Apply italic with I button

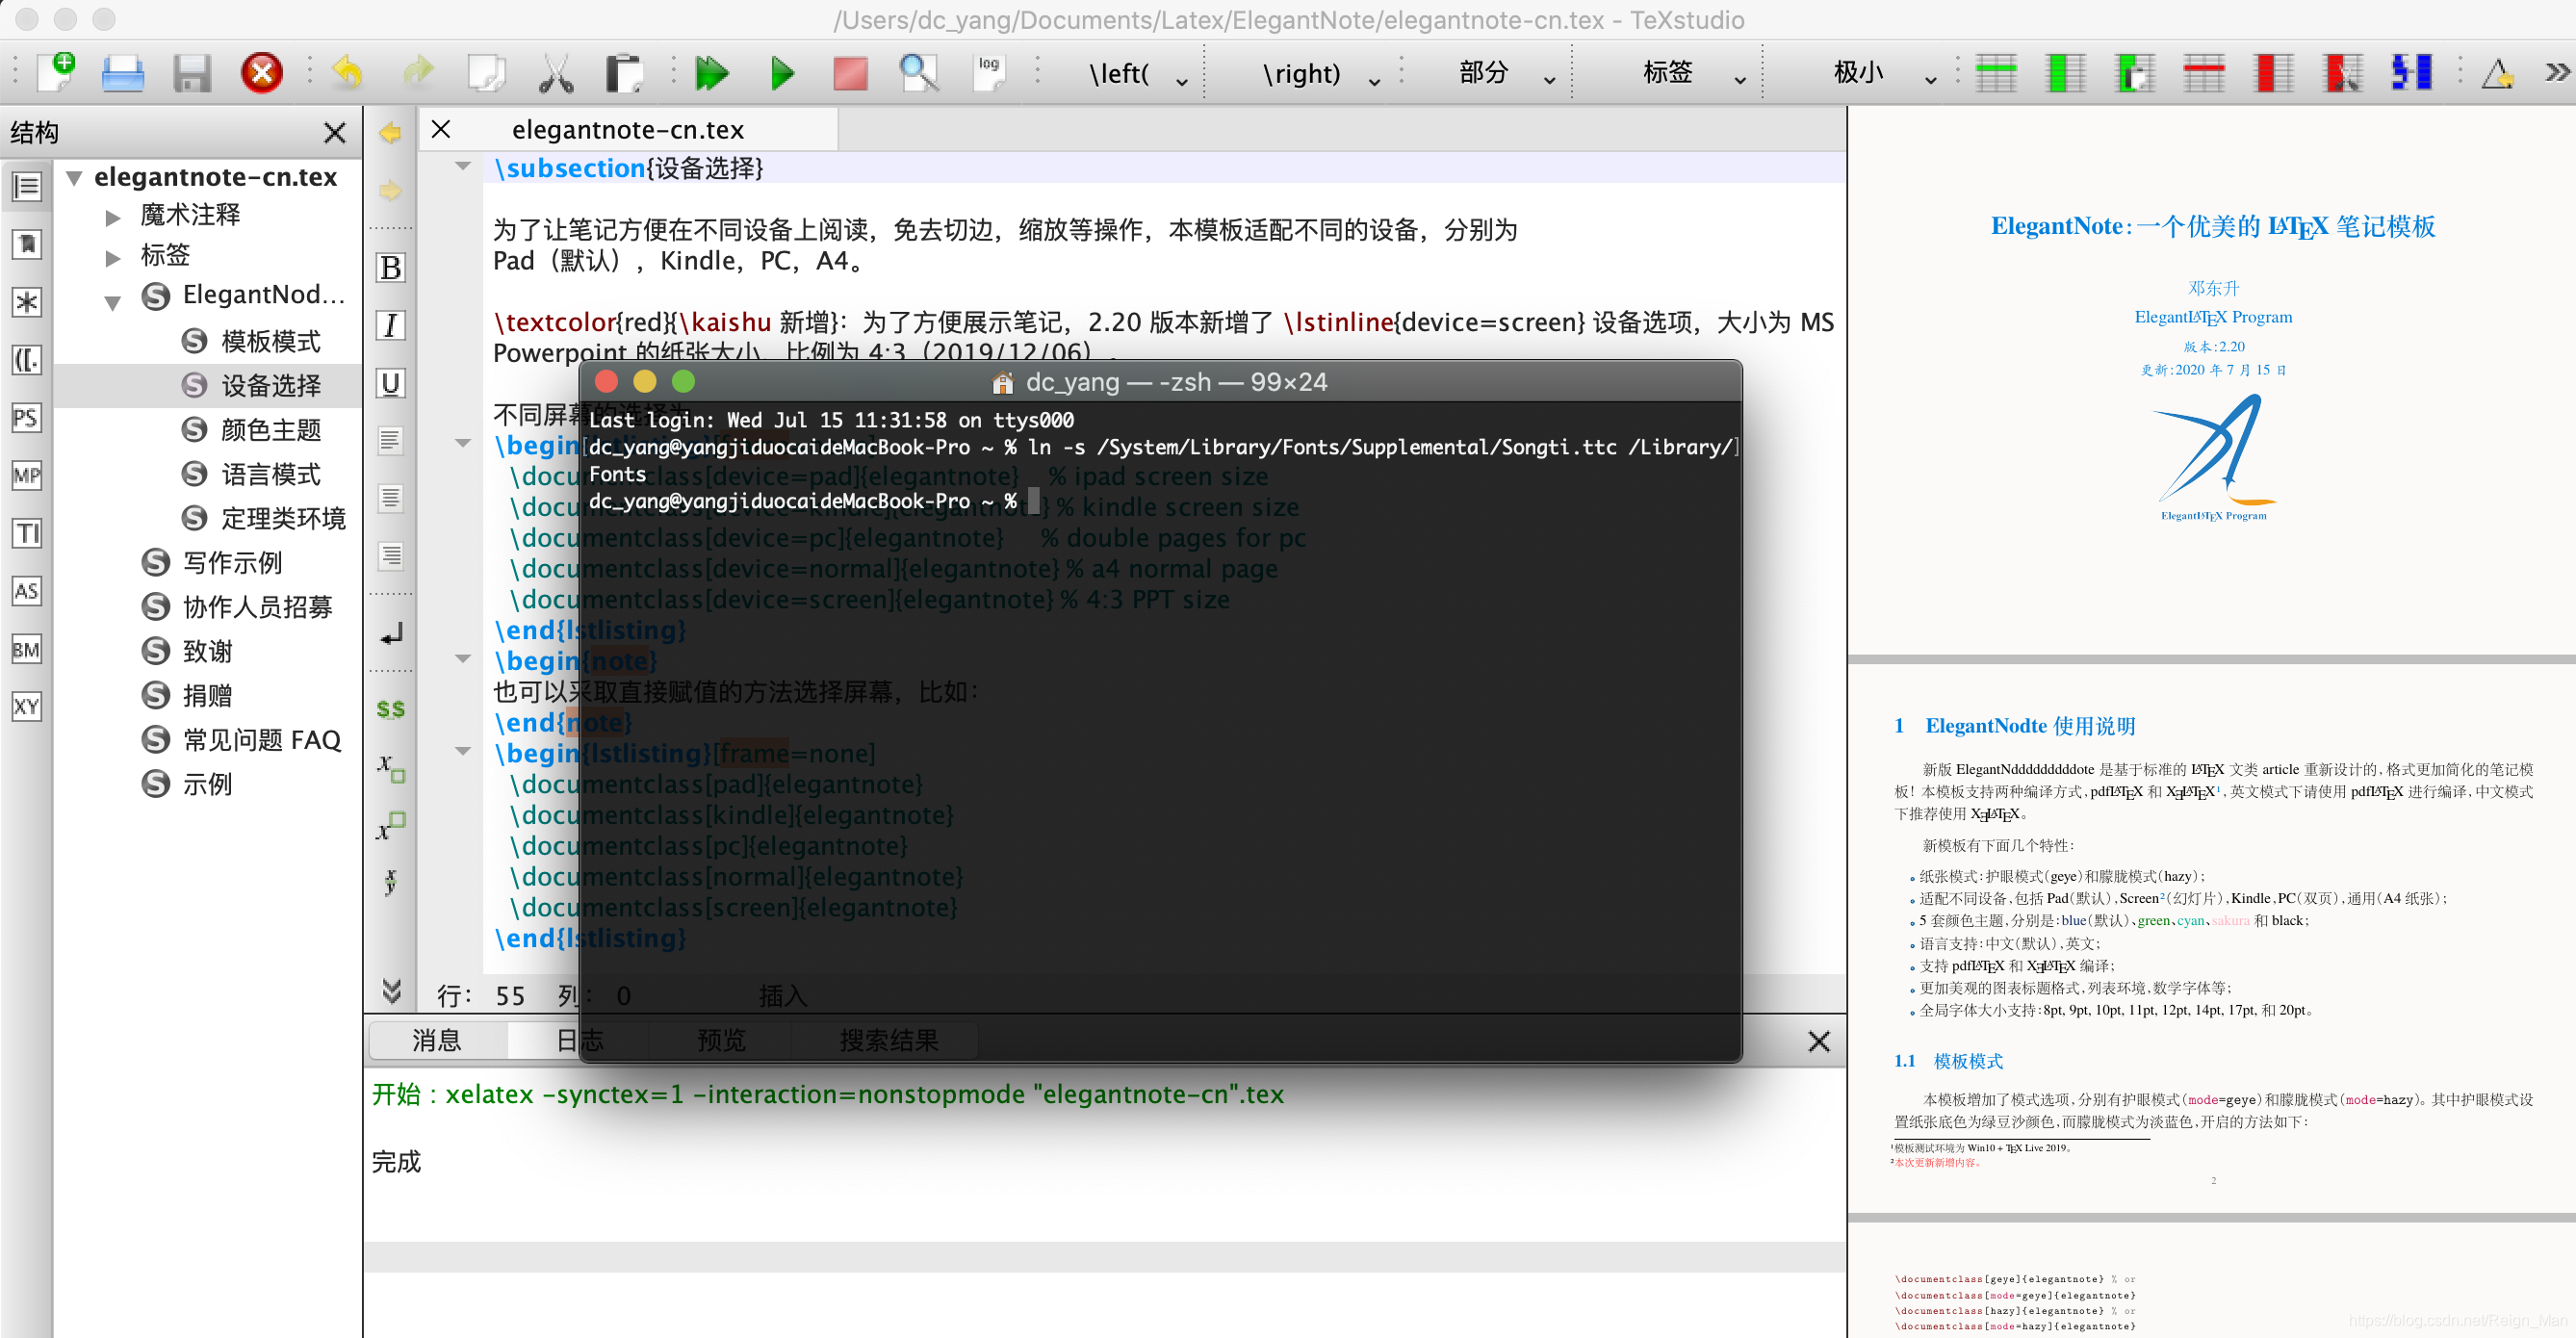click(x=391, y=326)
